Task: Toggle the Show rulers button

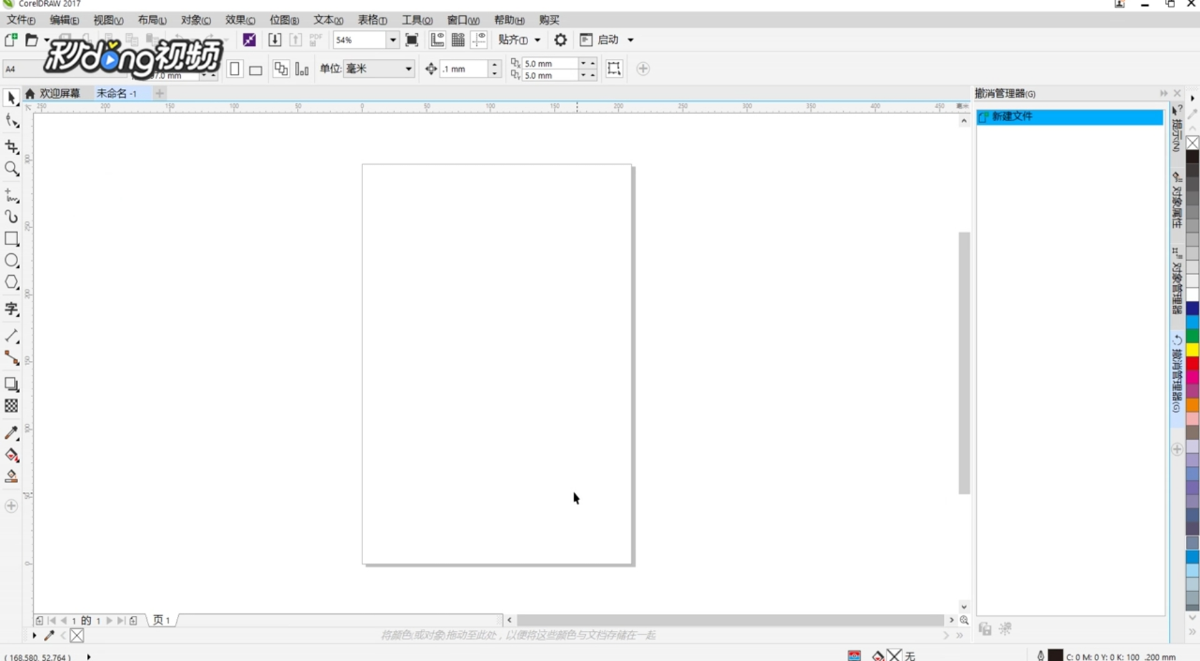Action: click(x=437, y=40)
